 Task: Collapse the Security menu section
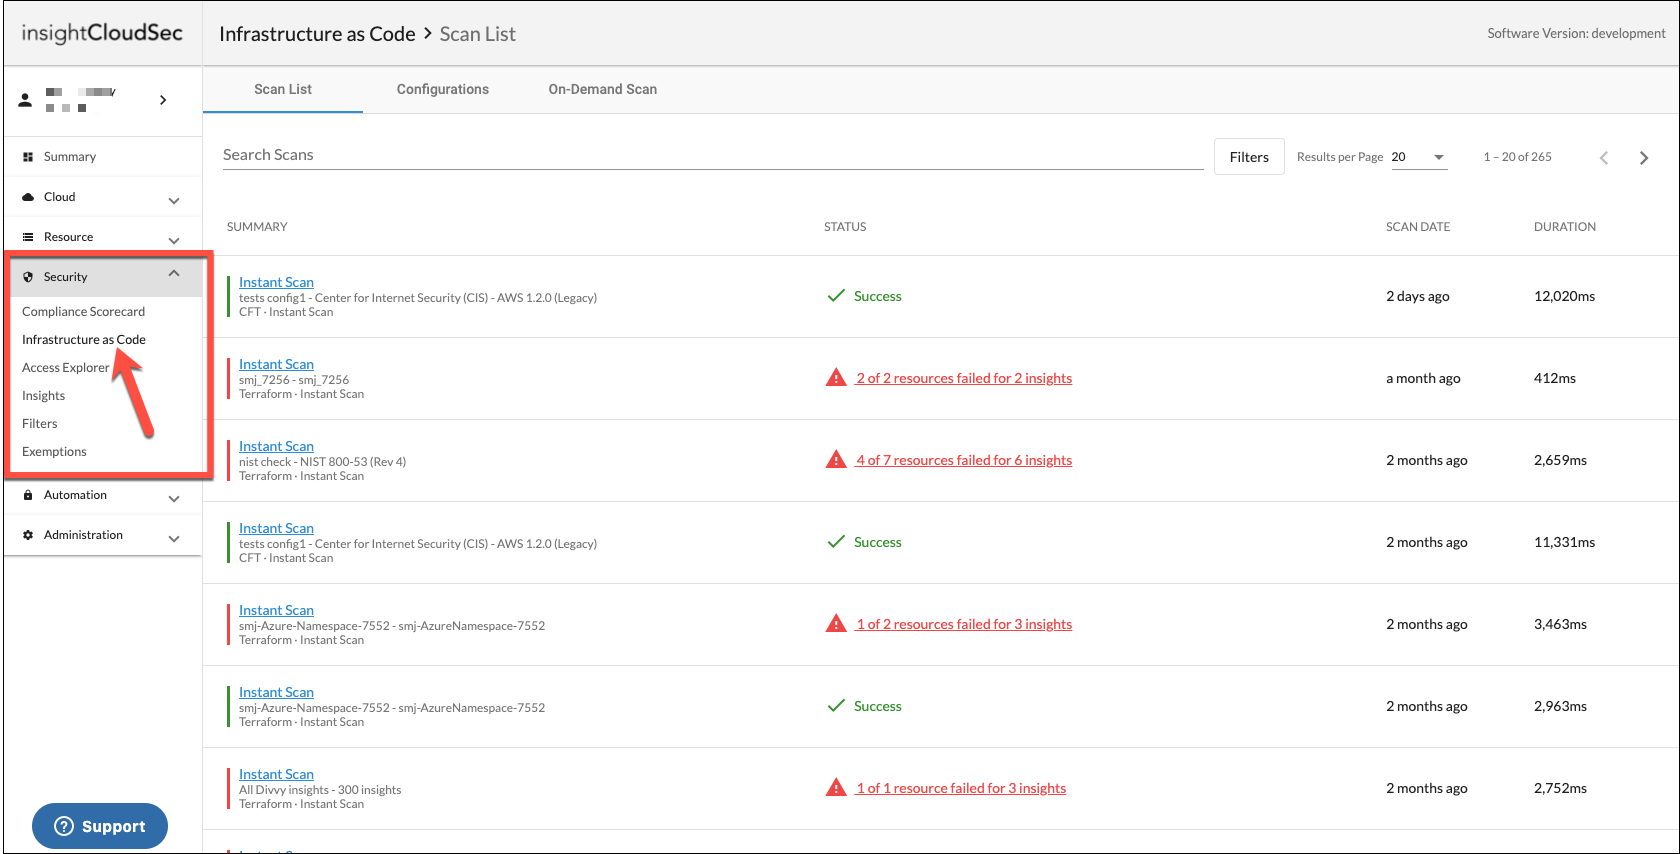click(174, 273)
